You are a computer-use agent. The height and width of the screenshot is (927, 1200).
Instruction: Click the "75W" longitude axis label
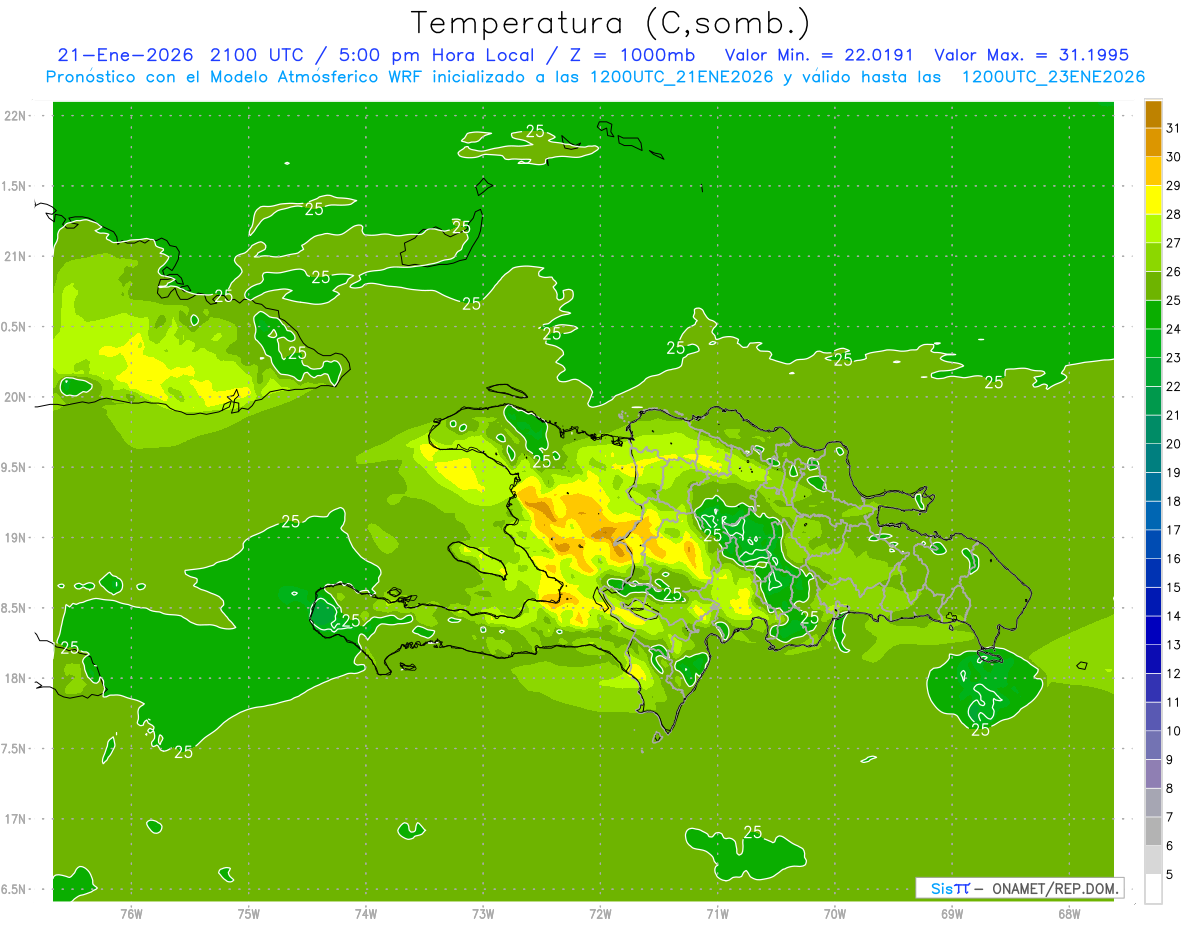click(x=248, y=914)
